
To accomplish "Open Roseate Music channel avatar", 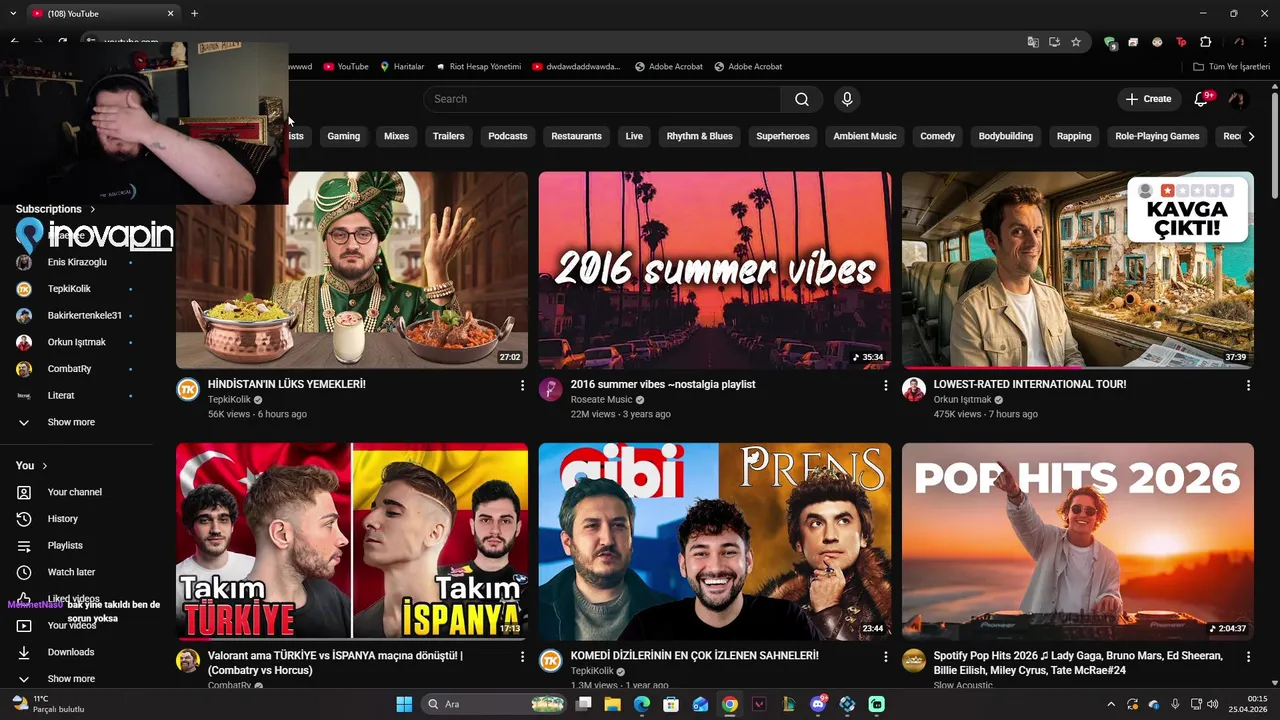I will 551,389.
